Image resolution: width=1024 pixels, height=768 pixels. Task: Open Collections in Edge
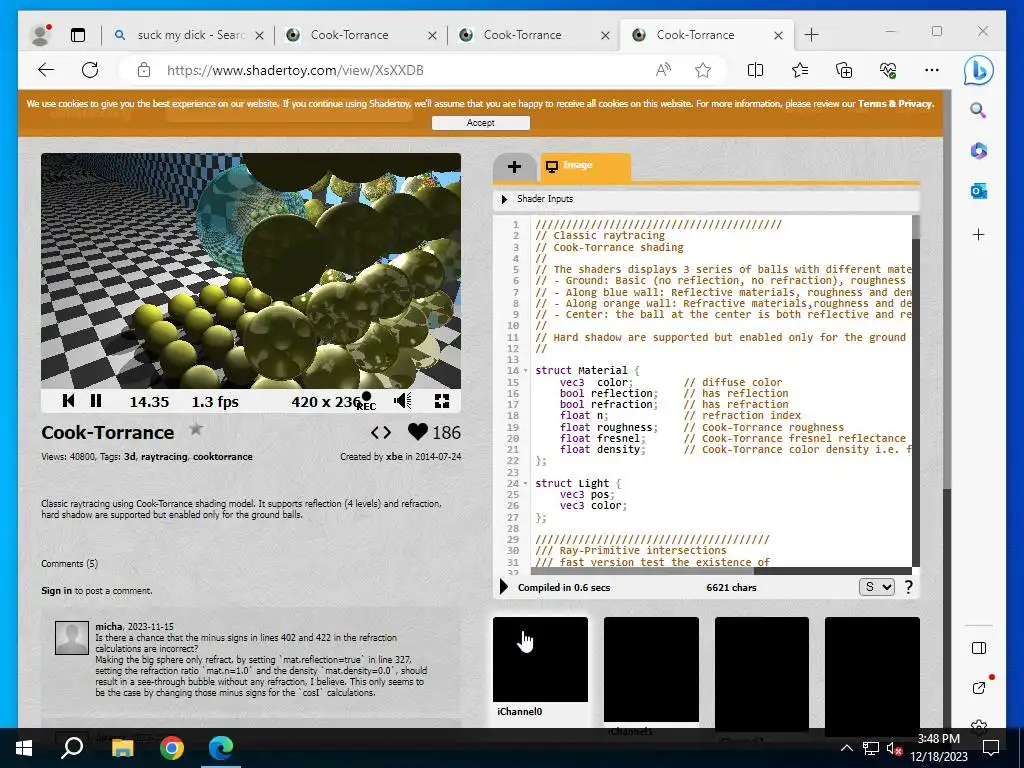[x=844, y=70]
